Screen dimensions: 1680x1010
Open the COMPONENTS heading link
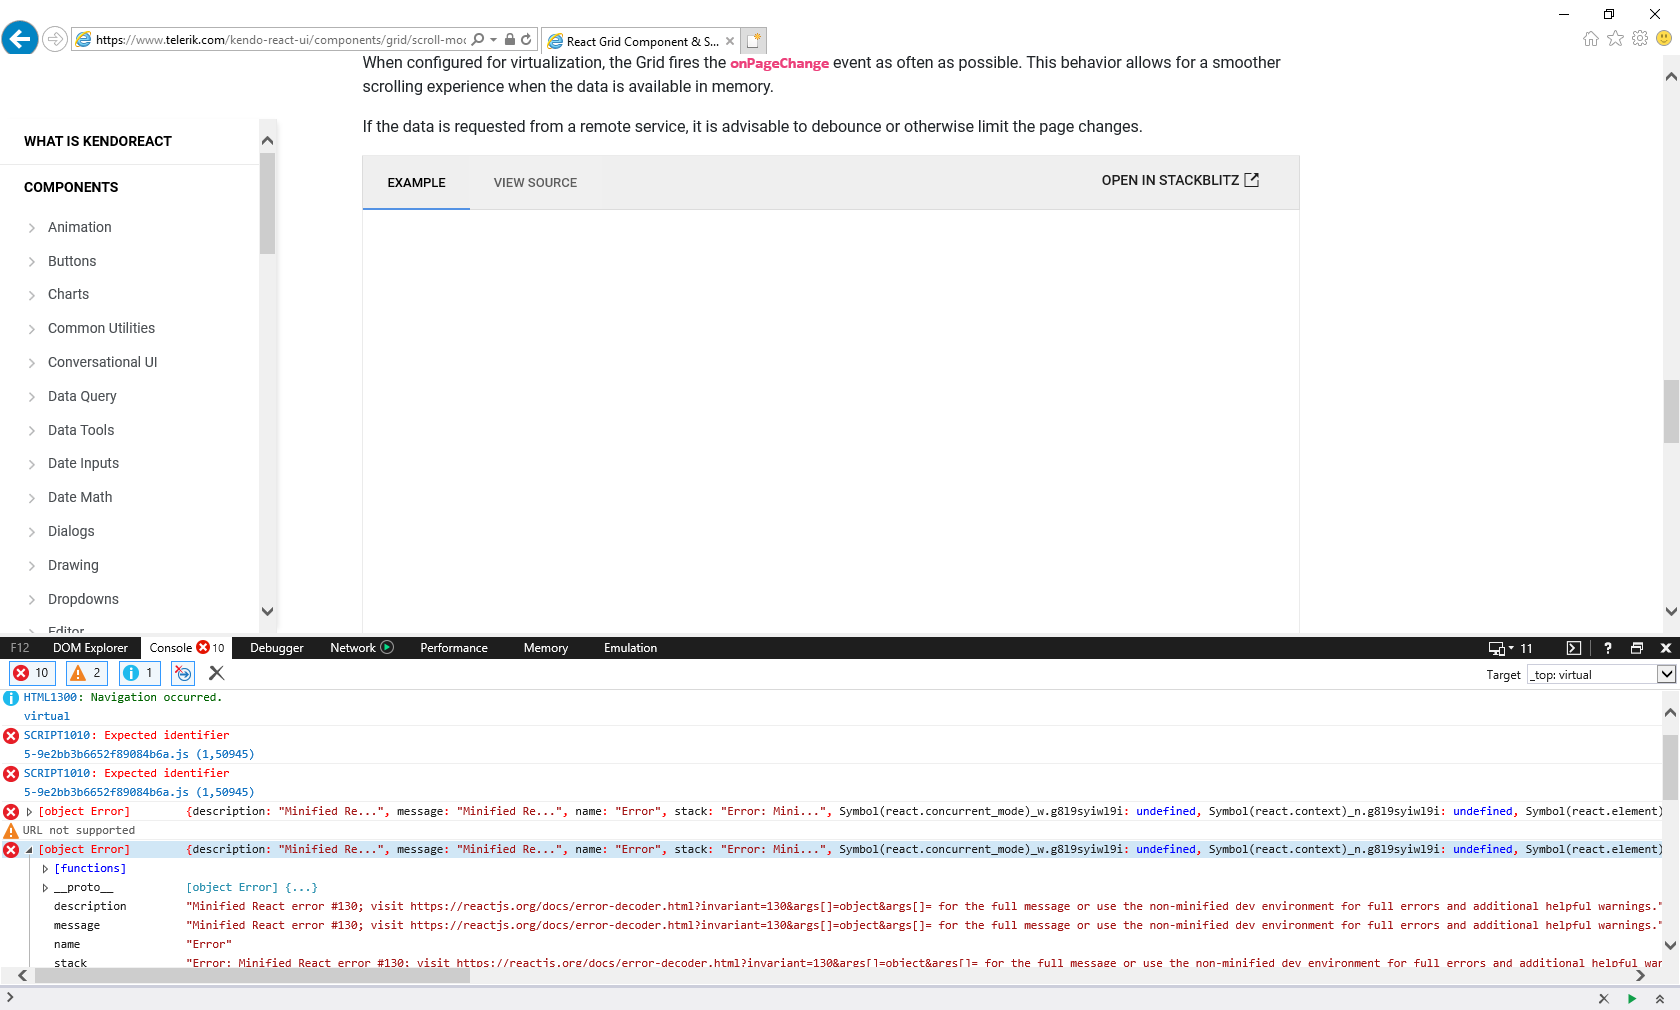(71, 187)
